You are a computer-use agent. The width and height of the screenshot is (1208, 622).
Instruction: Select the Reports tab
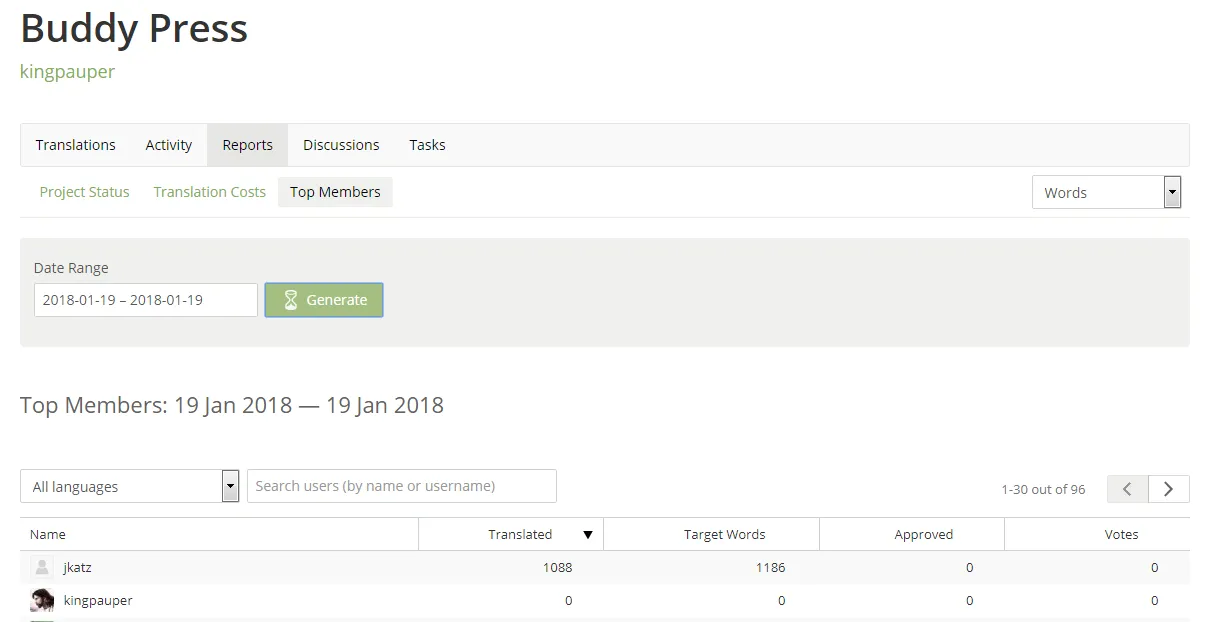click(x=247, y=145)
